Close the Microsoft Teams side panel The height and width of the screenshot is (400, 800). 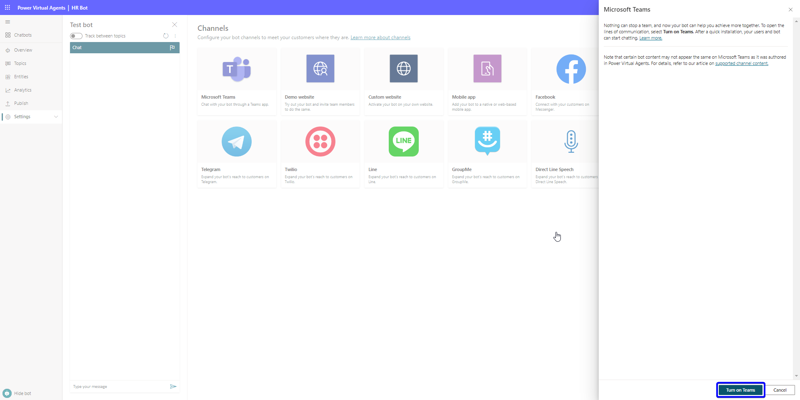click(790, 10)
